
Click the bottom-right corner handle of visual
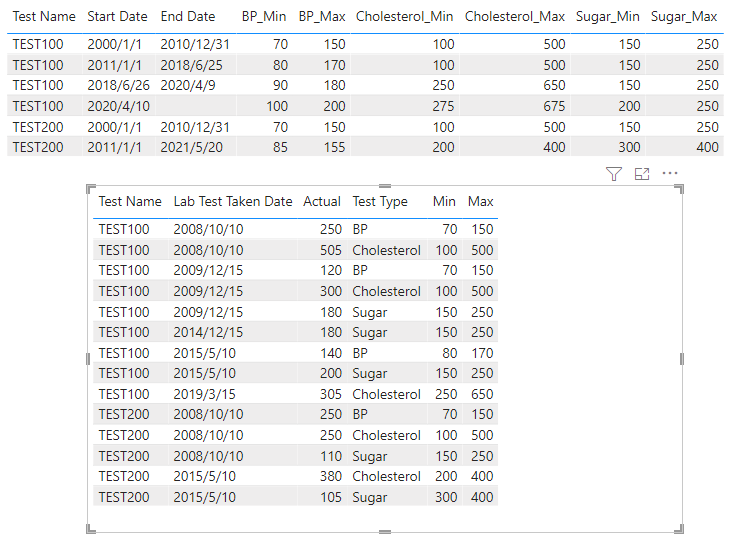(x=679, y=529)
